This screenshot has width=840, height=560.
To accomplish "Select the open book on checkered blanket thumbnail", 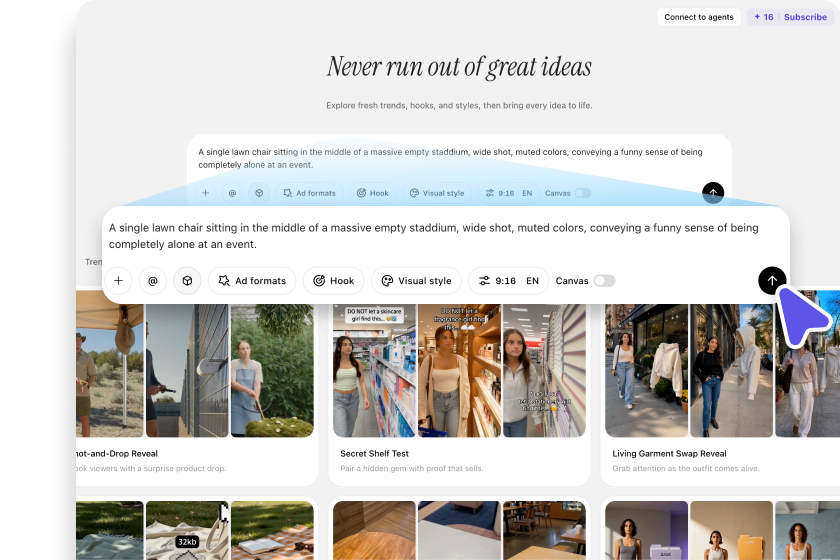I will coord(272,530).
